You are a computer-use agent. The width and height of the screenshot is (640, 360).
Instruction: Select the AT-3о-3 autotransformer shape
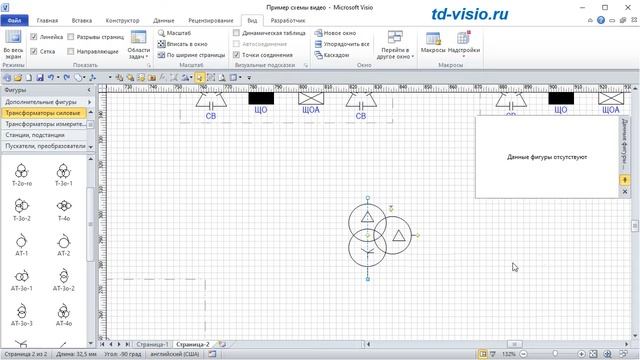pos(22,315)
